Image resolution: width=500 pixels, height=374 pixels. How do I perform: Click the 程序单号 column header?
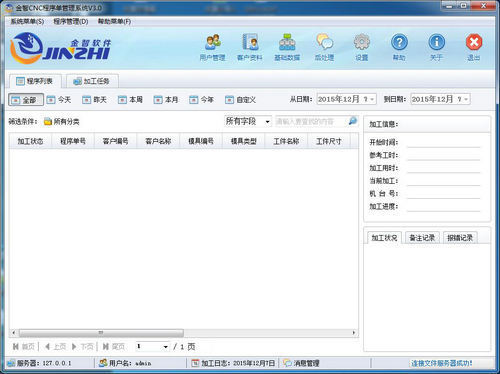pos(73,141)
